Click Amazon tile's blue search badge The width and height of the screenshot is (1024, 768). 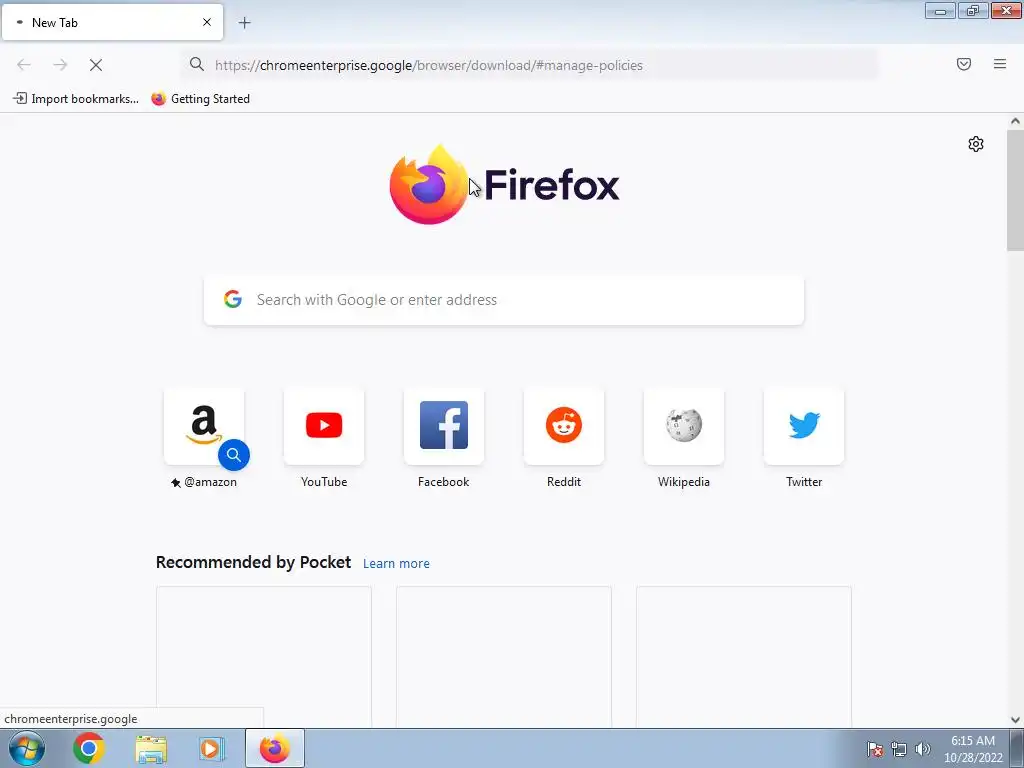pyautogui.click(x=234, y=455)
